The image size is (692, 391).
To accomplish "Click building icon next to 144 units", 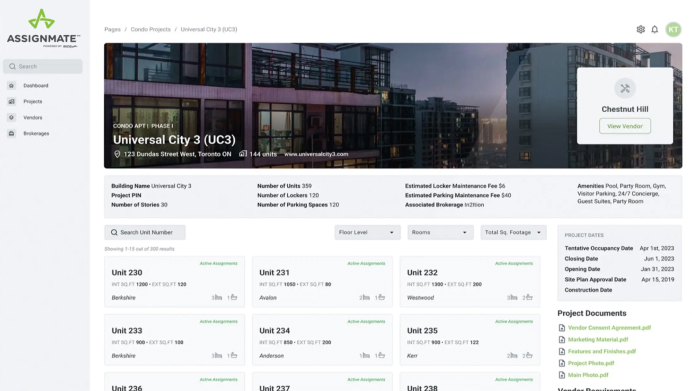I will (x=243, y=154).
